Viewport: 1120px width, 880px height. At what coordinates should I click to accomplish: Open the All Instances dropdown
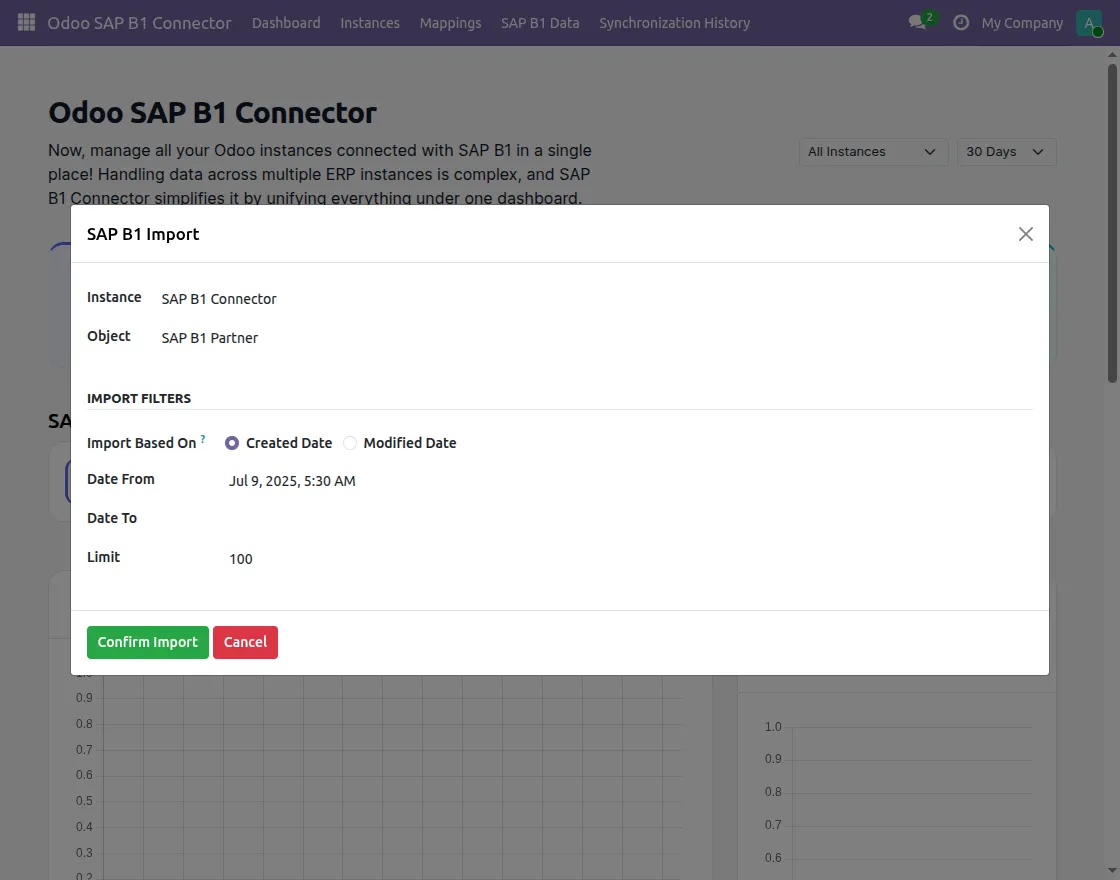[x=873, y=151]
